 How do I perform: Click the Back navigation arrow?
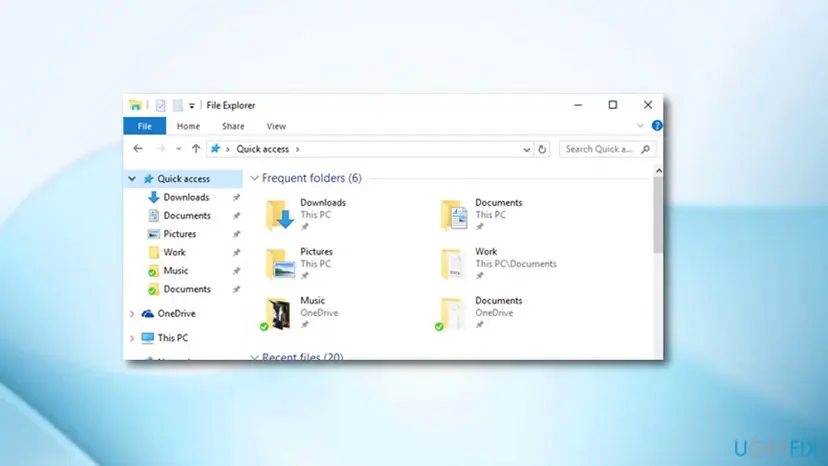tap(138, 149)
